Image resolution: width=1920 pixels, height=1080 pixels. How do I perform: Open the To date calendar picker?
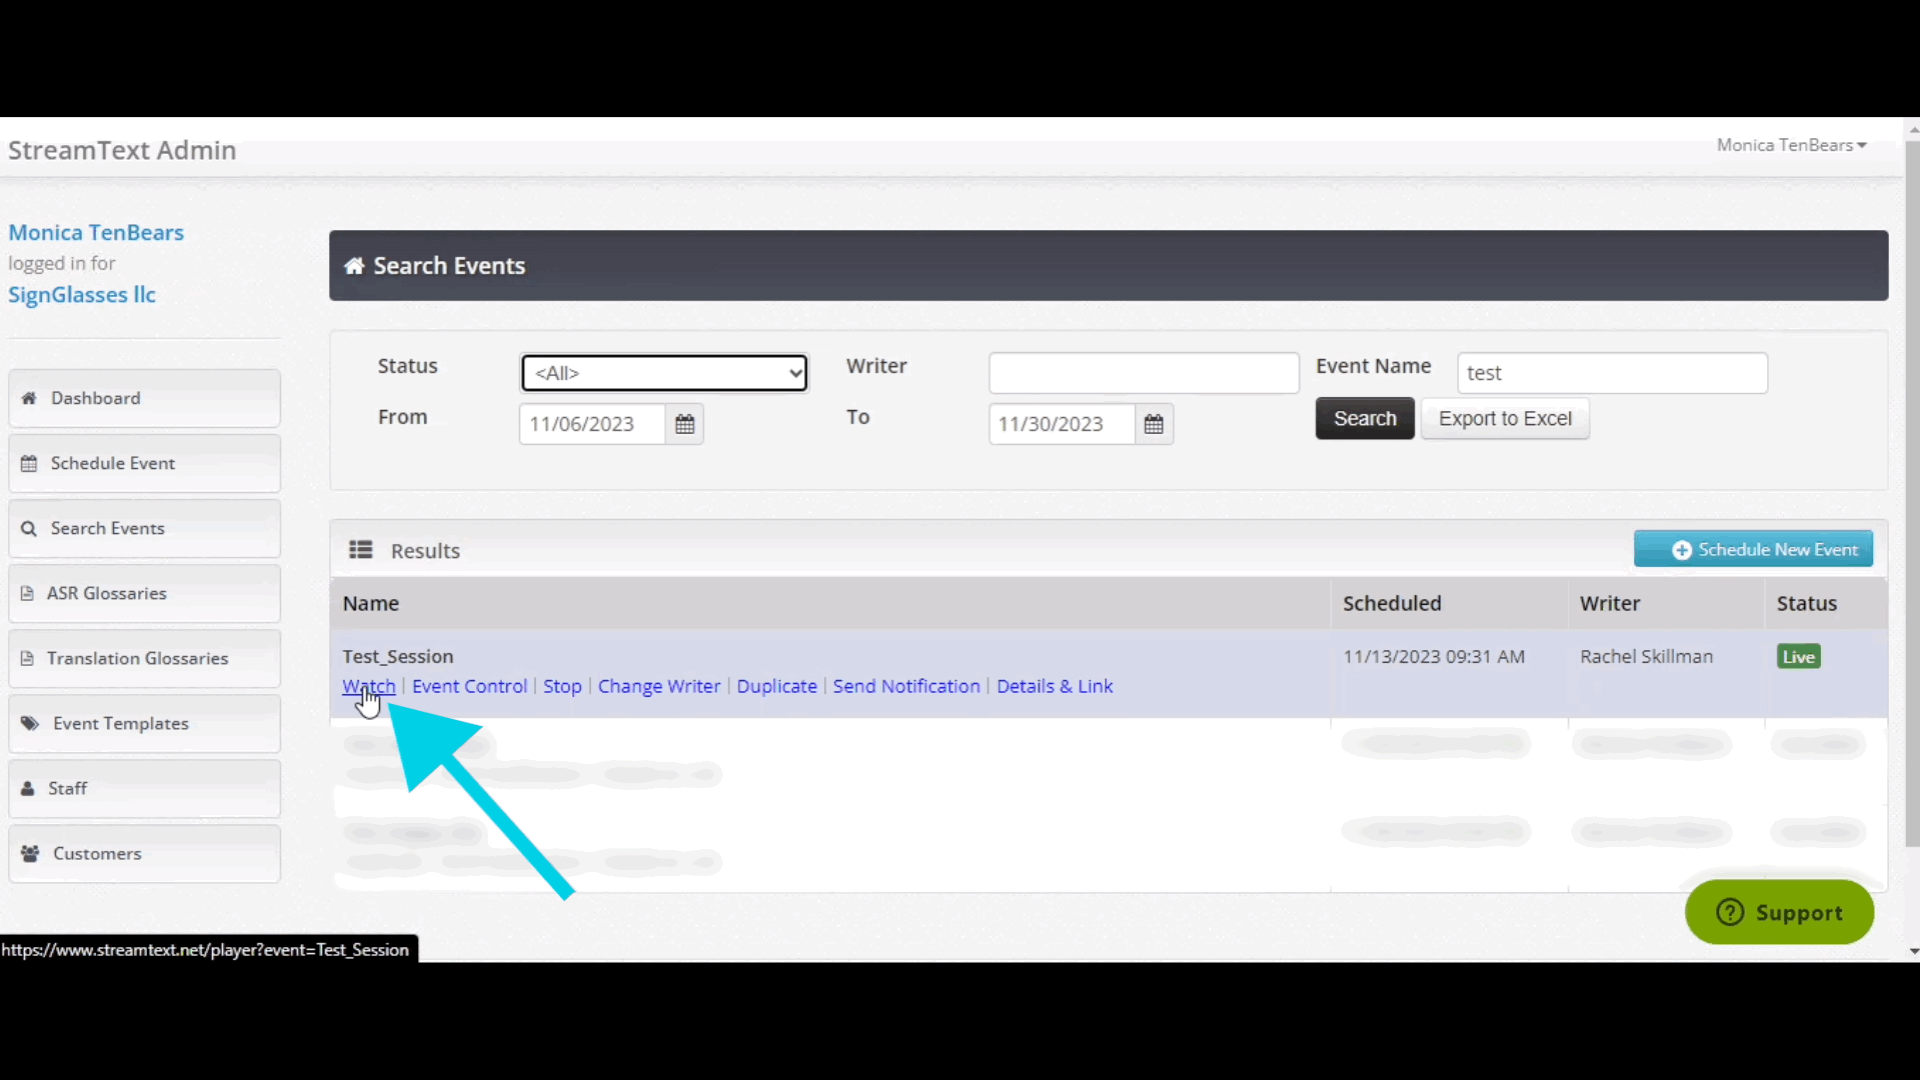[x=1153, y=424]
